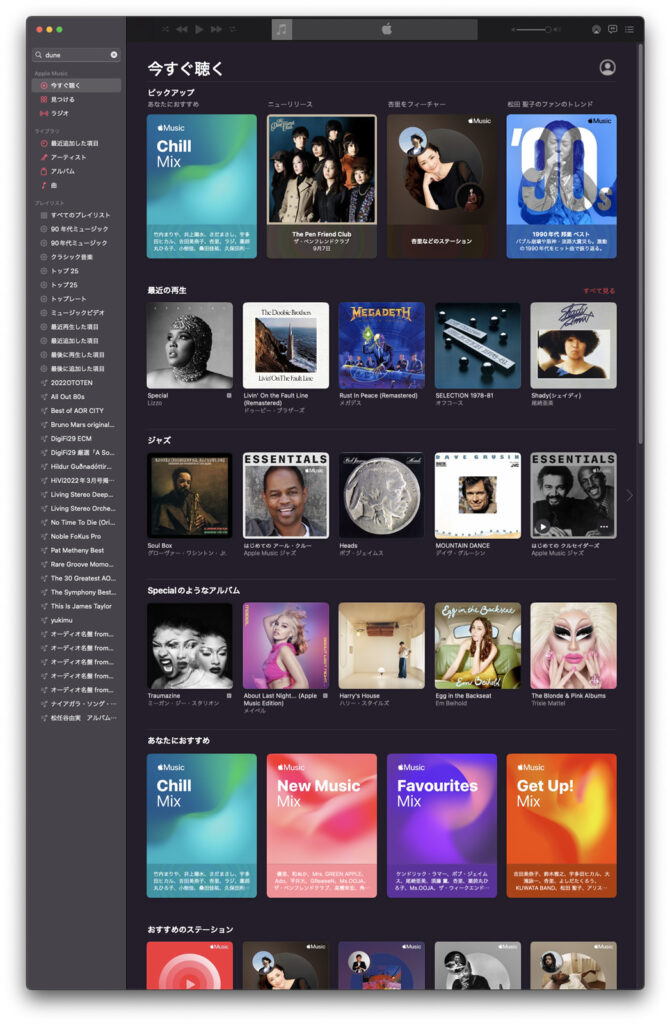Show lyrics with the speech bubble icon
The width and height of the screenshot is (670, 1024).
(x=613, y=29)
